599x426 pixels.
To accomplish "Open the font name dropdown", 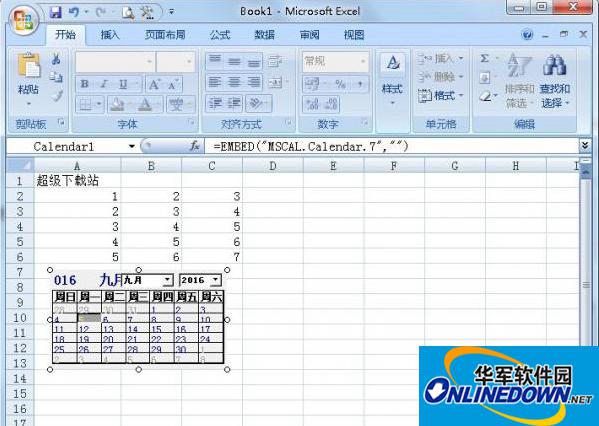I will pyautogui.click(x=149, y=62).
